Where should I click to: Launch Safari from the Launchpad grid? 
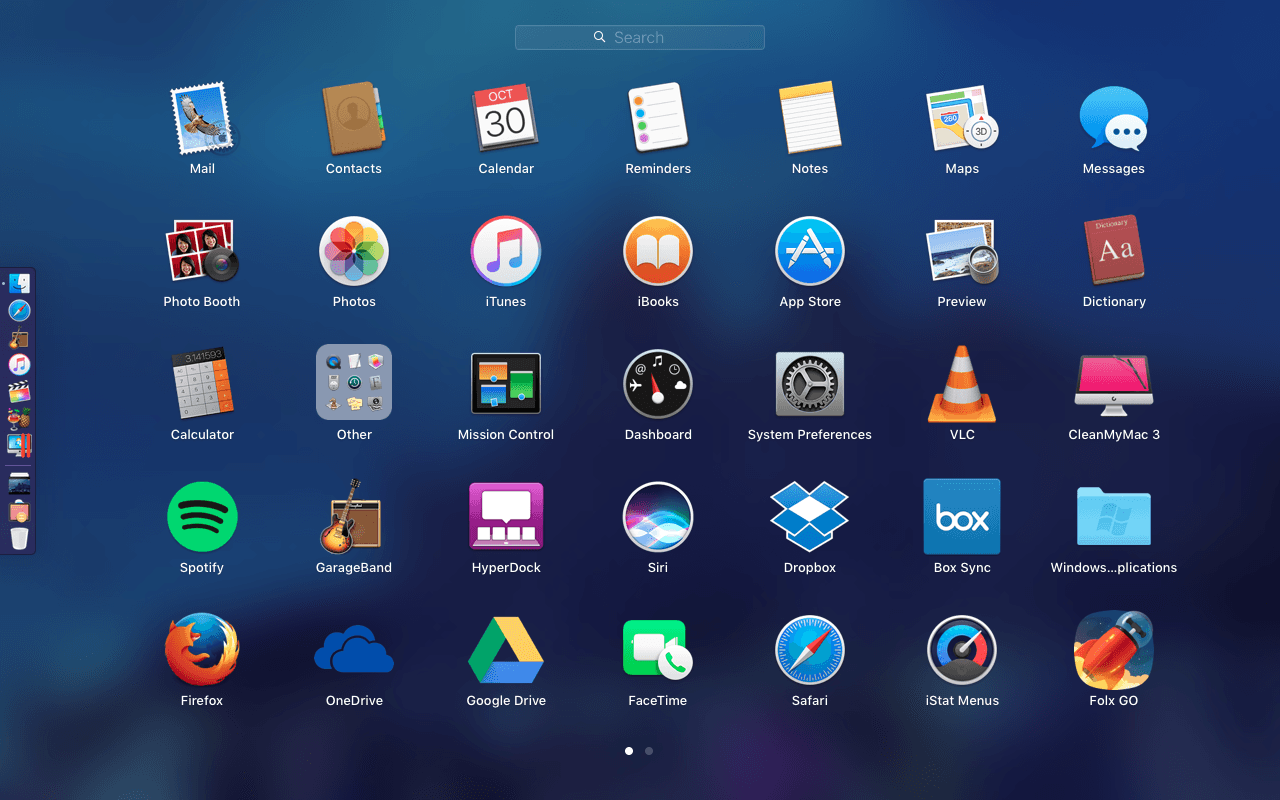pos(810,650)
